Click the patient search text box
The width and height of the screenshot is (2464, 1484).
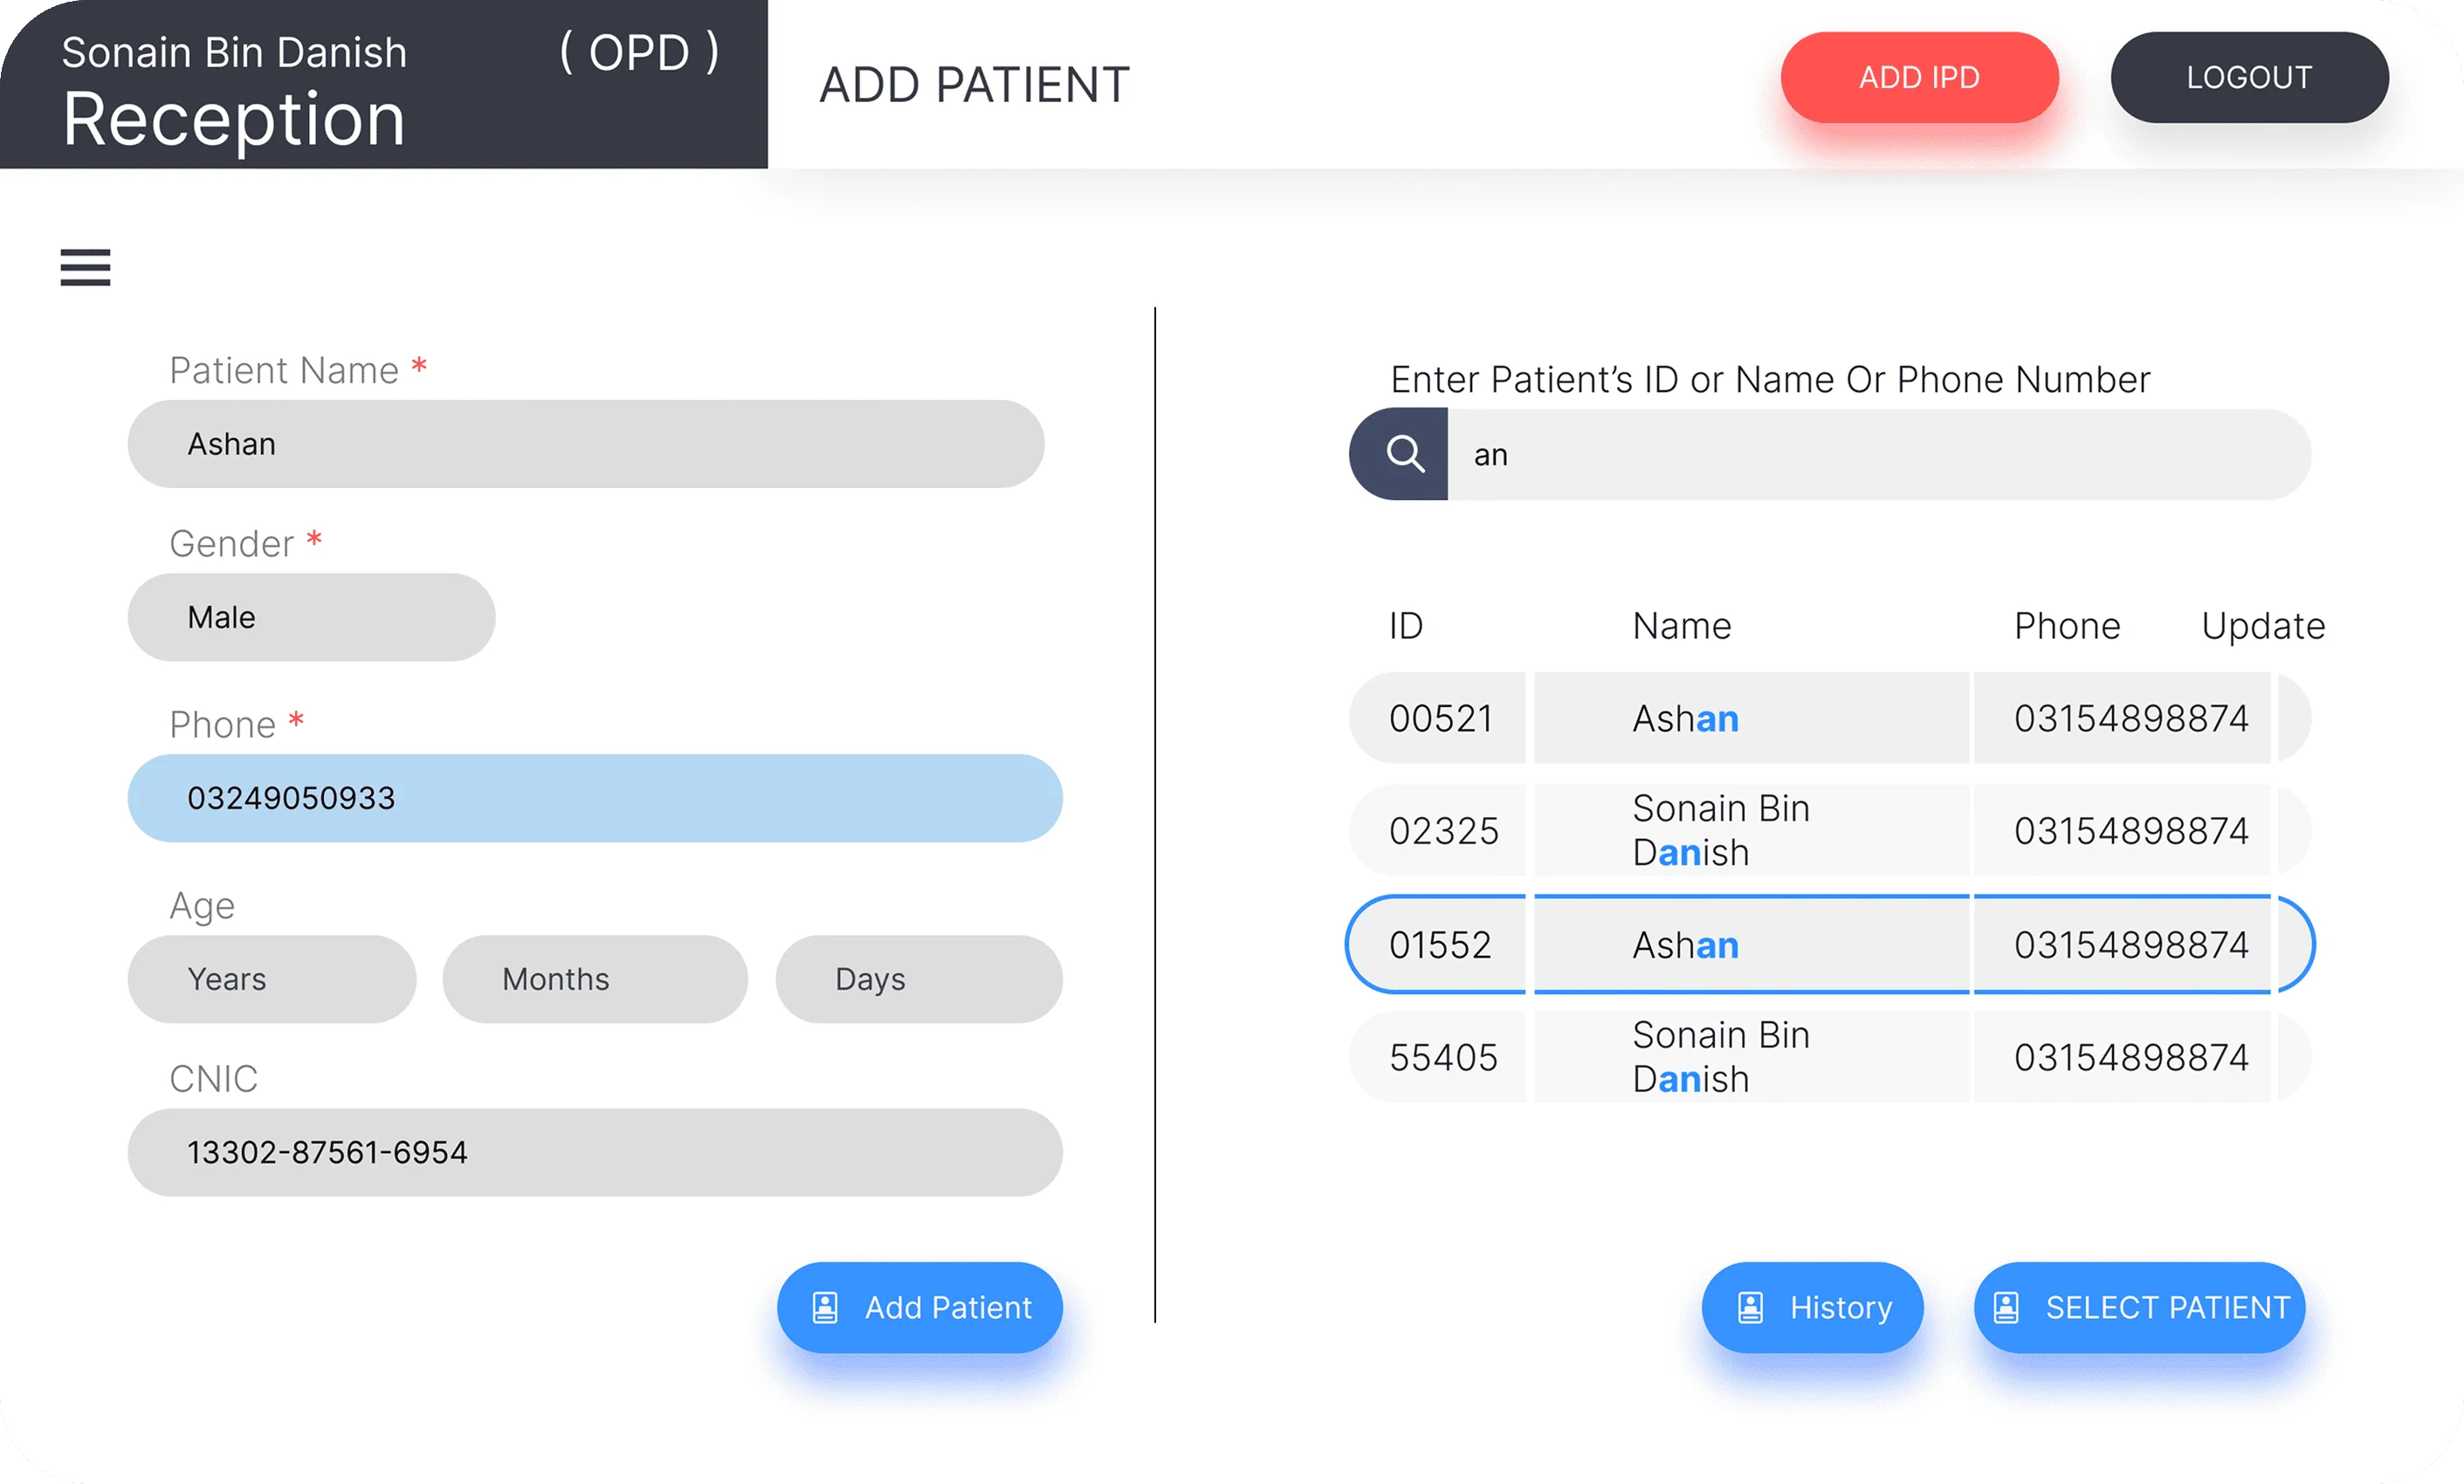tap(1878, 455)
